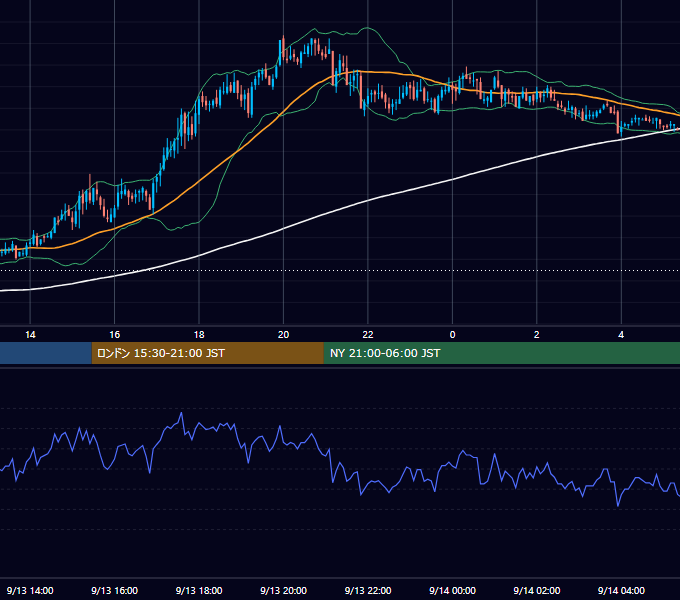
Task: Click the '9/13 22:00' date label
Action: [x=368, y=590]
